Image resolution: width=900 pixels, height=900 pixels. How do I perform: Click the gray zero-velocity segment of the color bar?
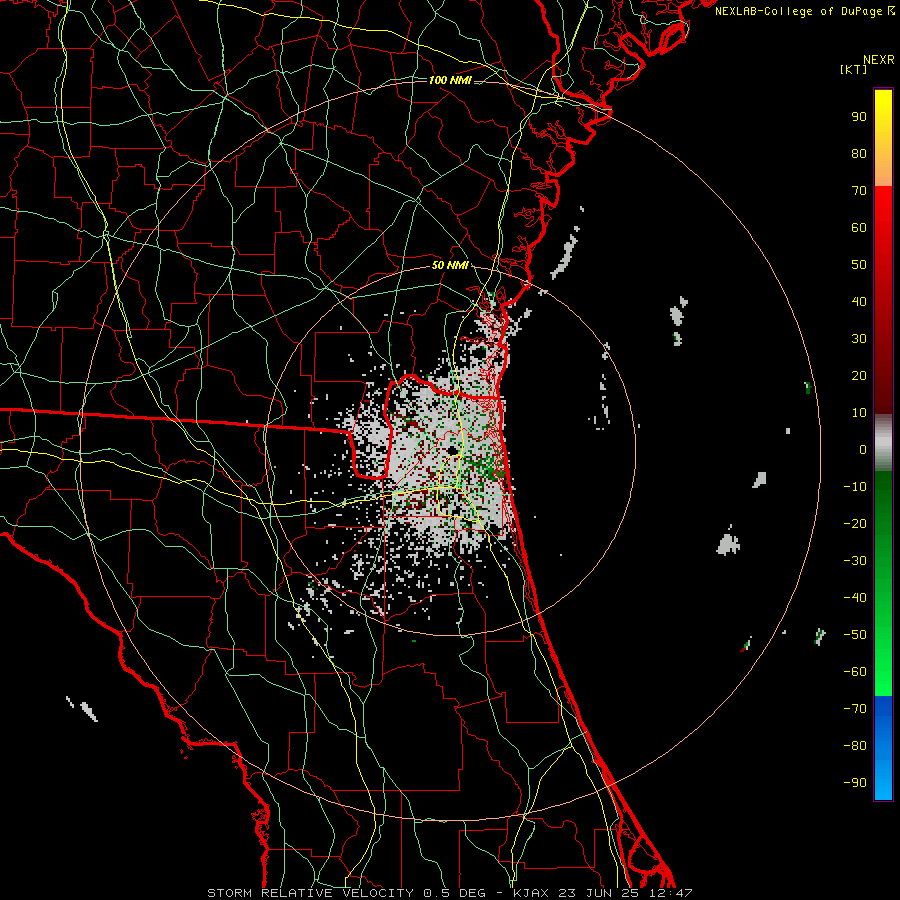pos(883,443)
